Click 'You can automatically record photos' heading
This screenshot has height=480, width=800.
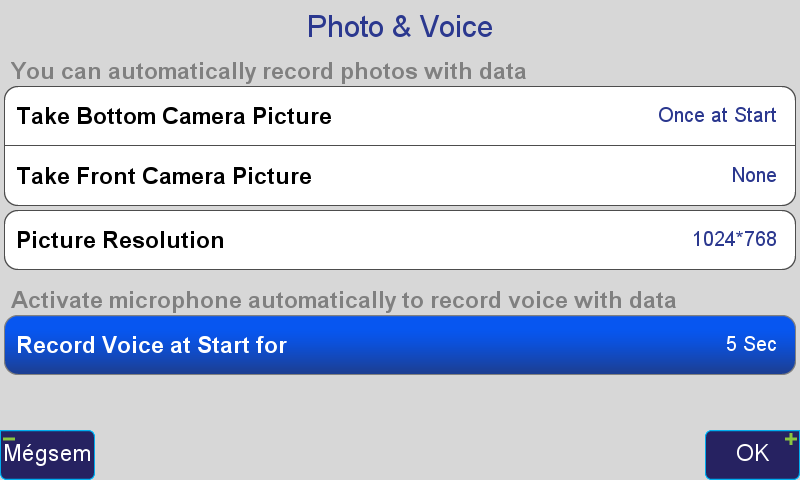click(268, 72)
